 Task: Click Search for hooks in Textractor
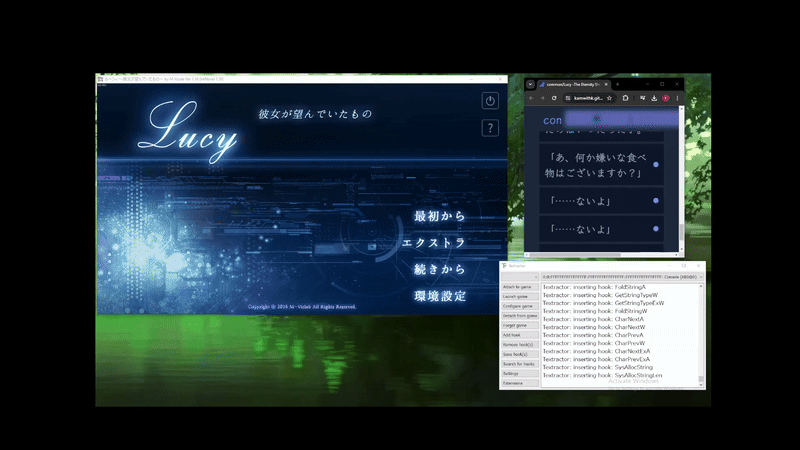(519, 364)
